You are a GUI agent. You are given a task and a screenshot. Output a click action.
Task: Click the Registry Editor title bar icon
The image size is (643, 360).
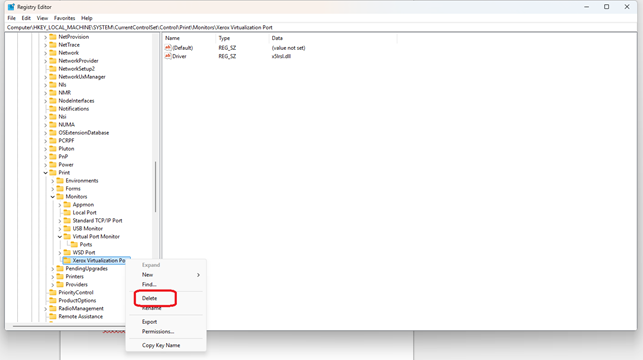pos(11,7)
